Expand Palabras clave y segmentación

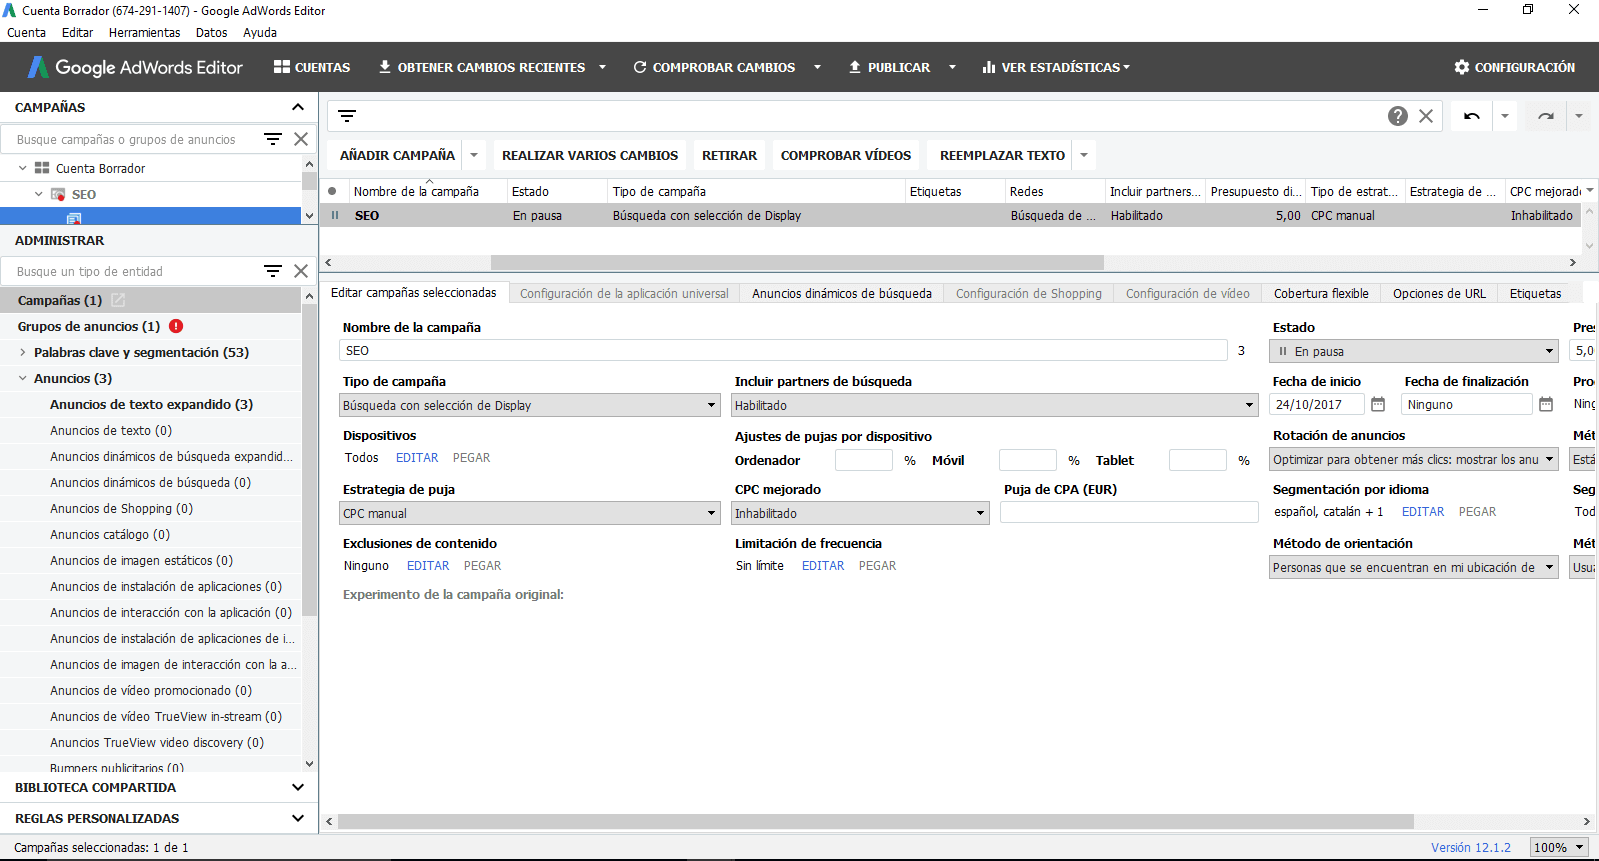(x=23, y=352)
